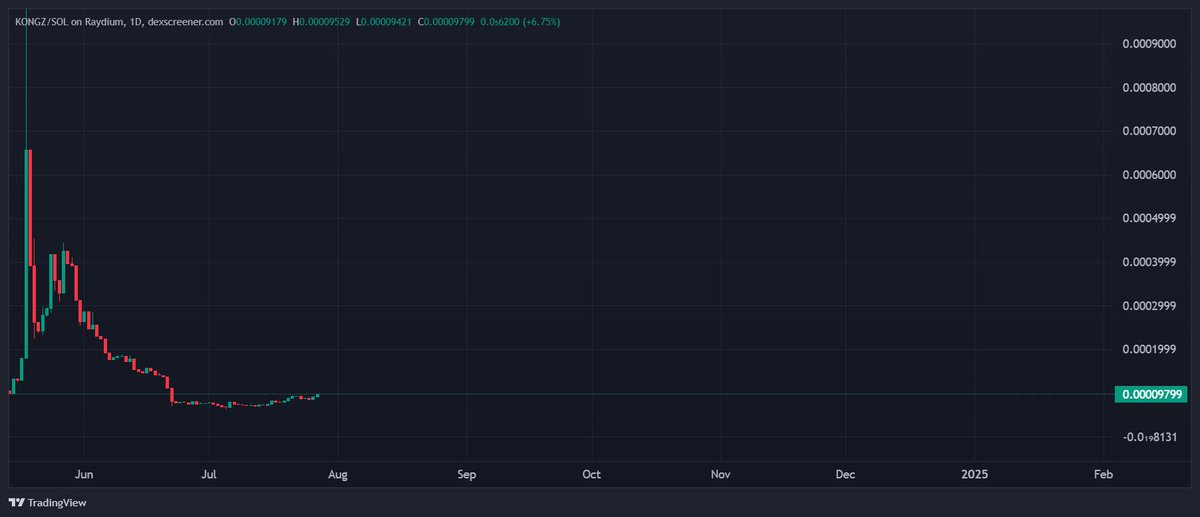1200x517 pixels.
Task: Click the Jul label on the time axis
Action: pyautogui.click(x=209, y=474)
